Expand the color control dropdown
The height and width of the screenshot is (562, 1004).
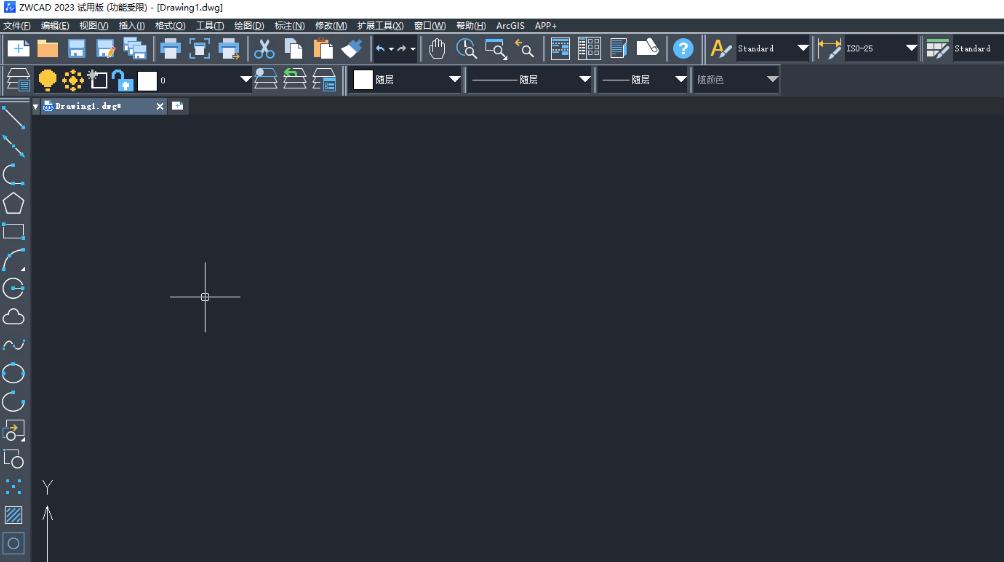[455, 80]
